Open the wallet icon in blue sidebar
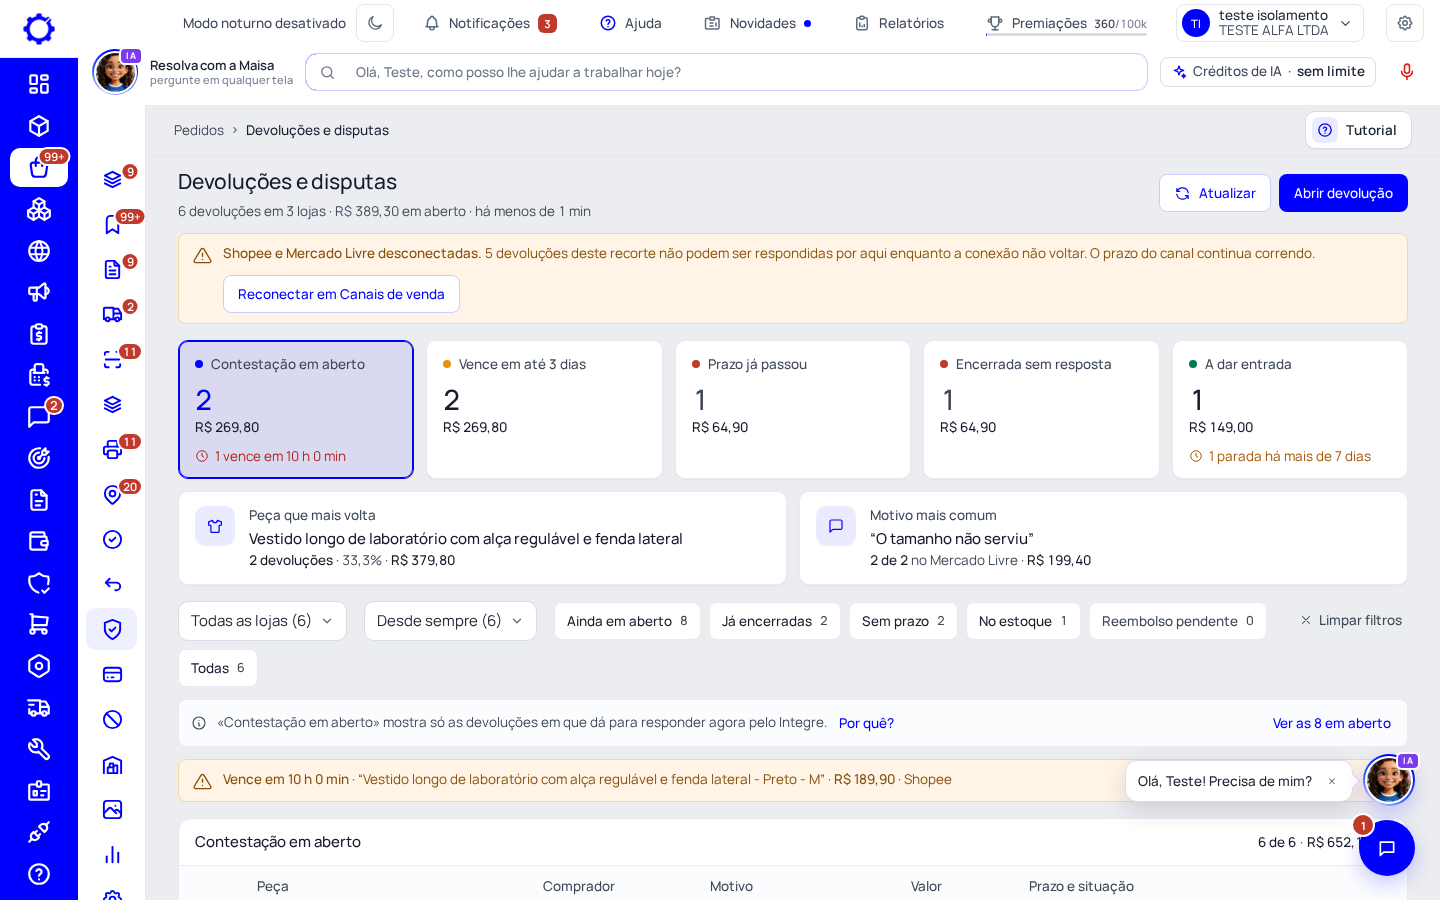Screen dimensions: 1440x900 39,541
